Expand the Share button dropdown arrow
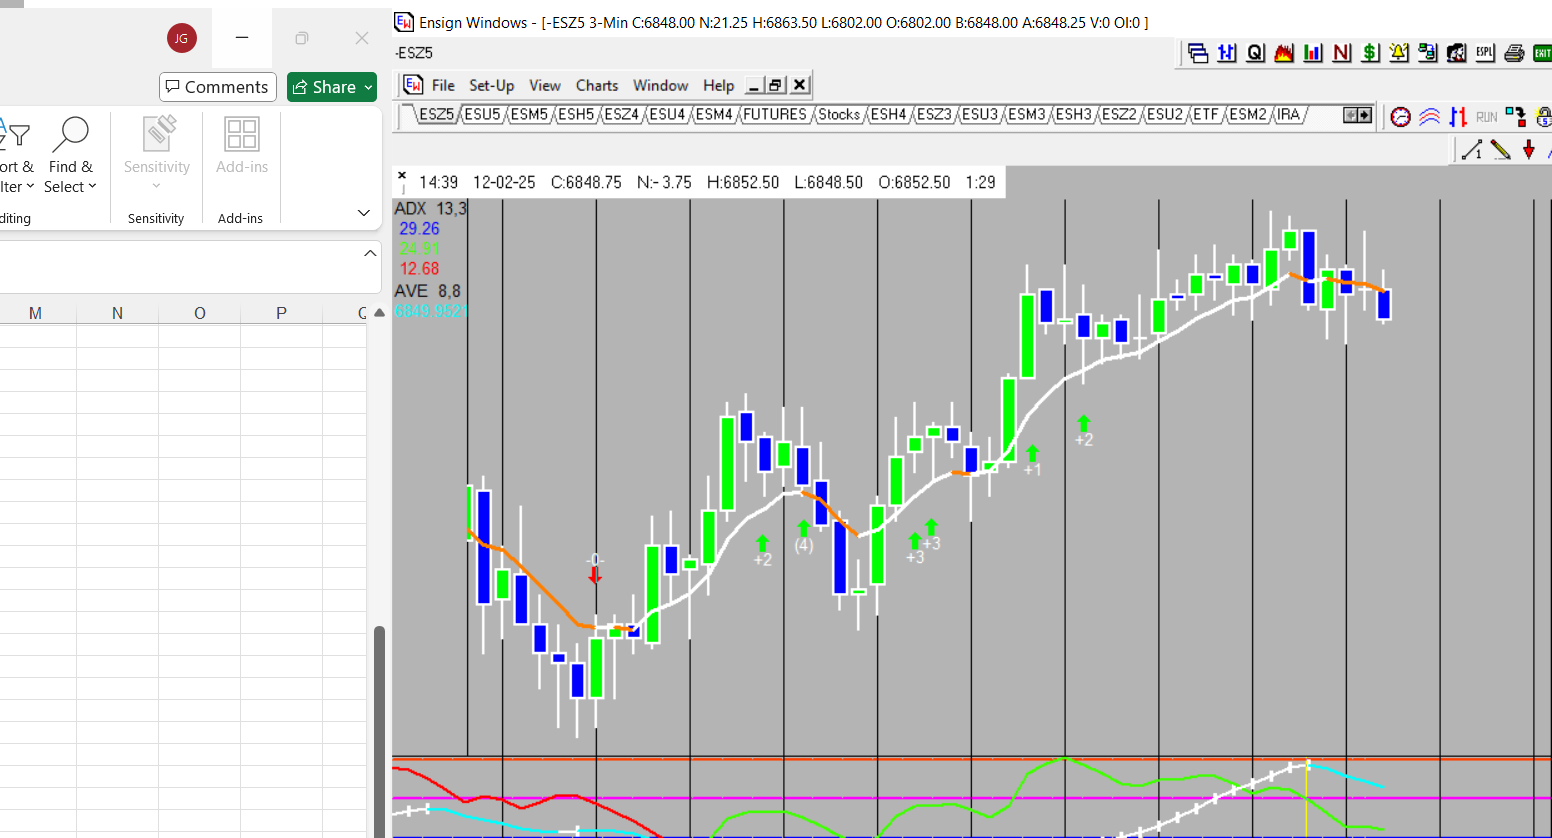 (369, 88)
